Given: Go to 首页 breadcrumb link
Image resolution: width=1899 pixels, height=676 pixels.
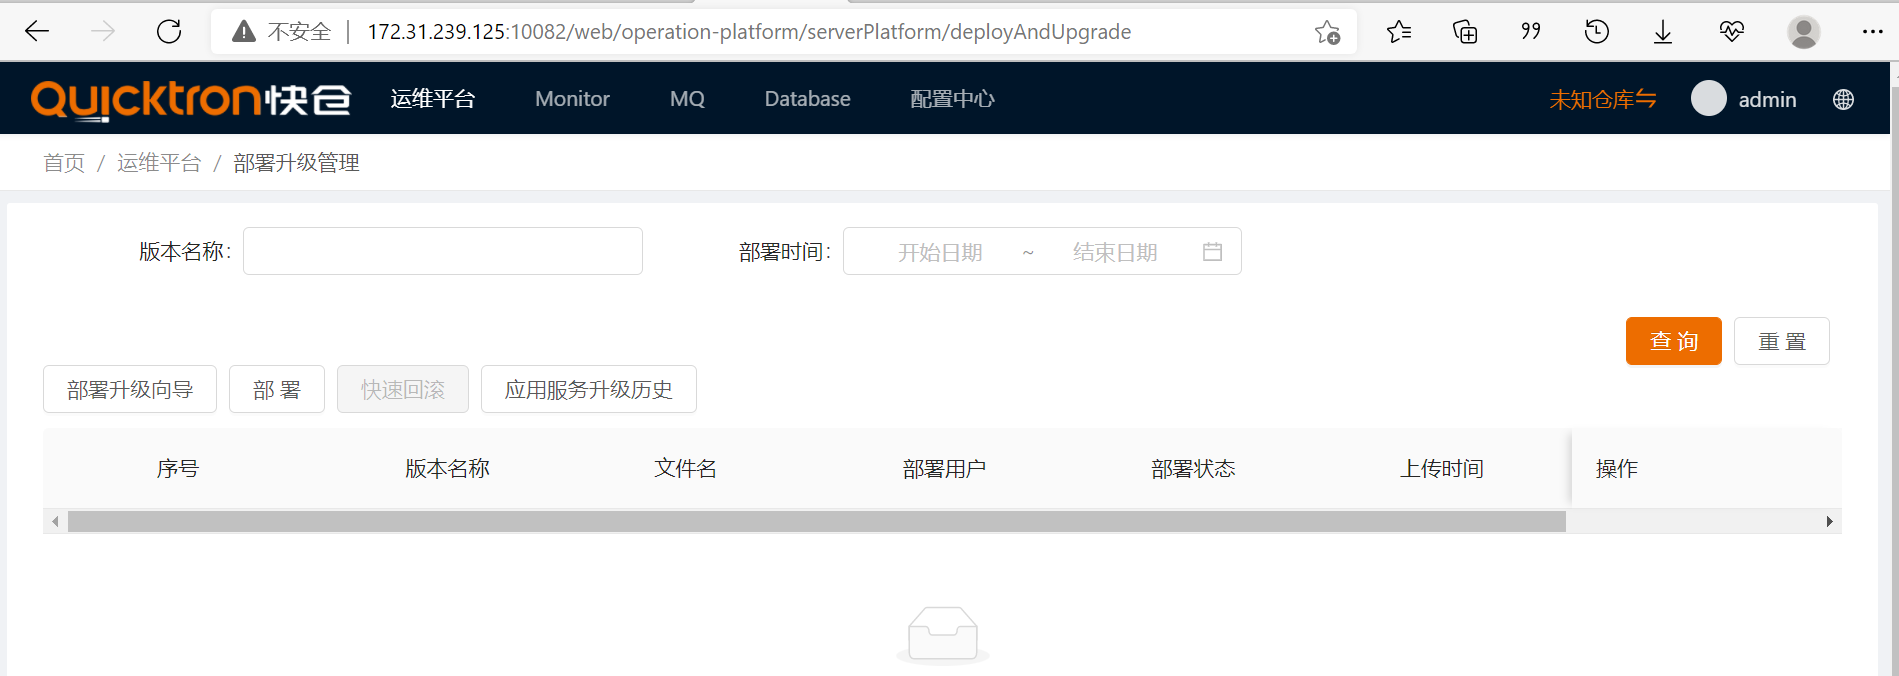Looking at the screenshot, I should (64, 163).
